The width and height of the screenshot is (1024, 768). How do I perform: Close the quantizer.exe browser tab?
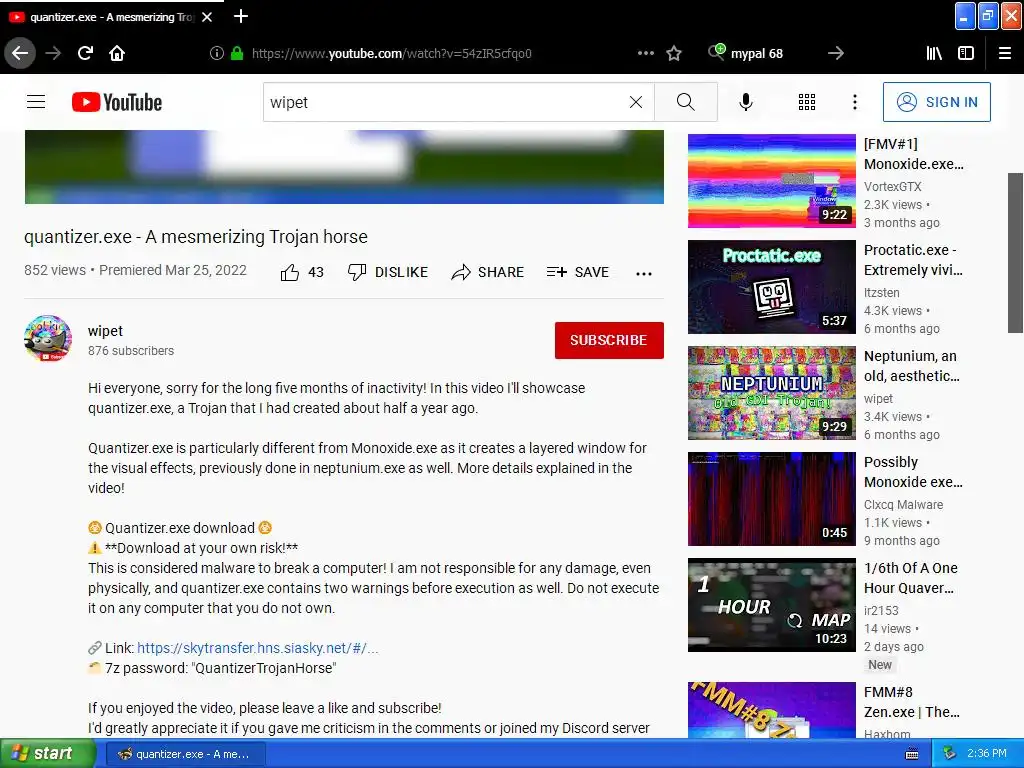pyautogui.click(x=207, y=17)
